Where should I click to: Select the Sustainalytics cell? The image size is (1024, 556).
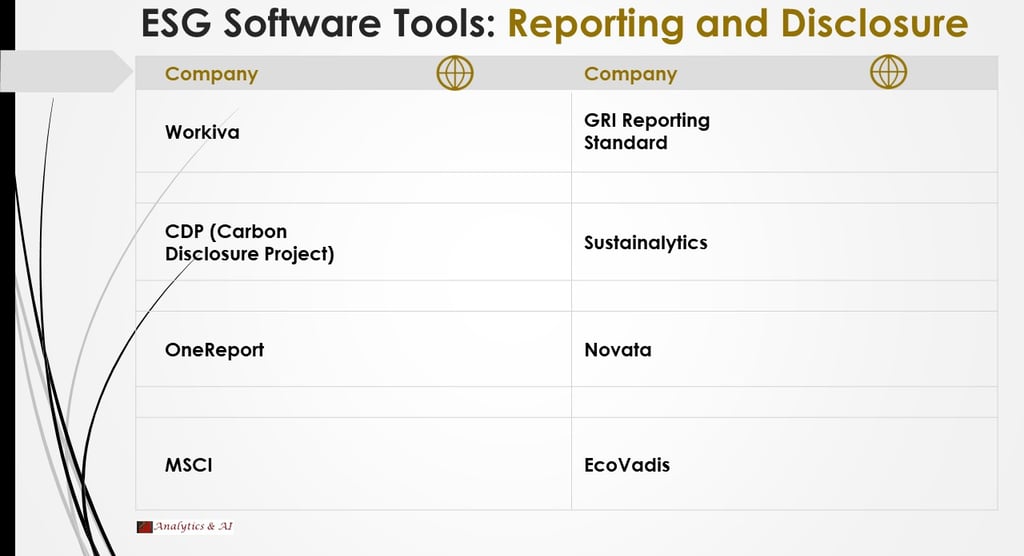tap(784, 242)
